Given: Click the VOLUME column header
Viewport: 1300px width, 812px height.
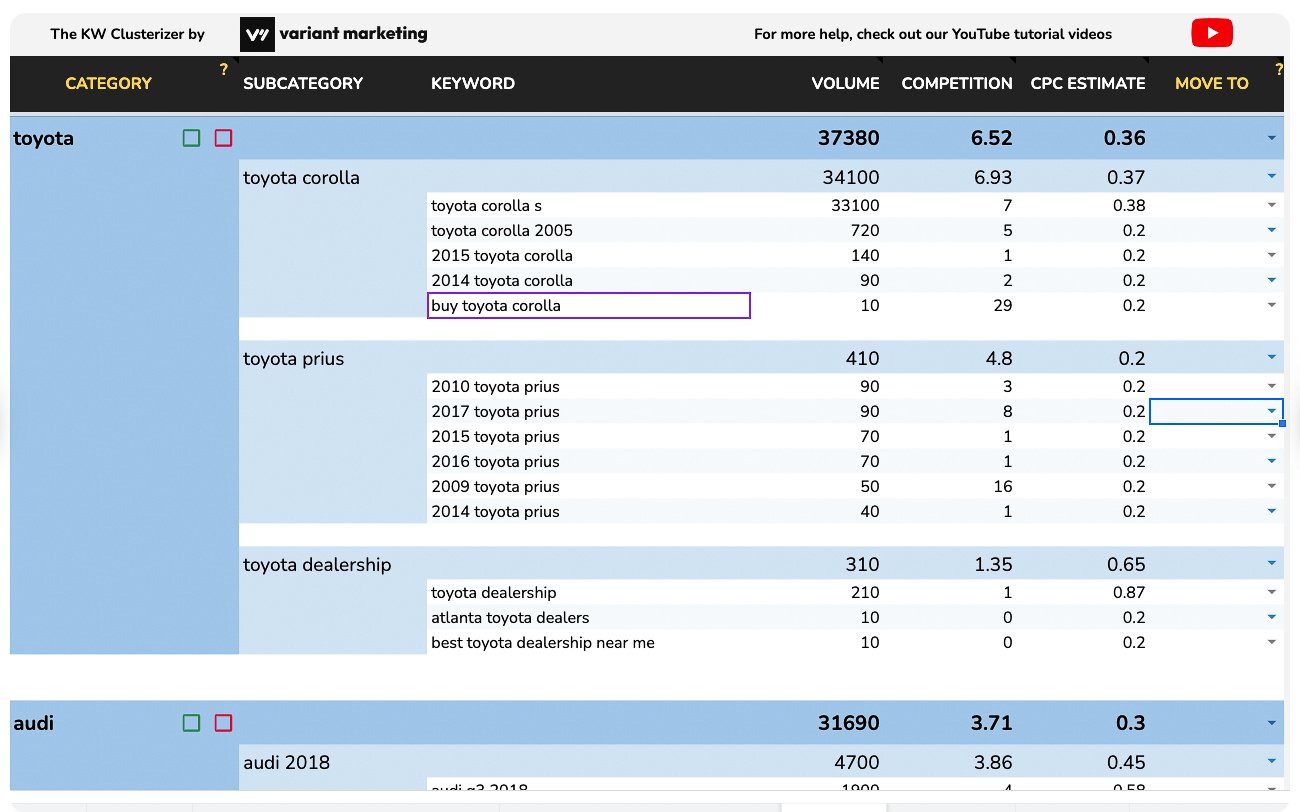Looking at the screenshot, I should [845, 83].
